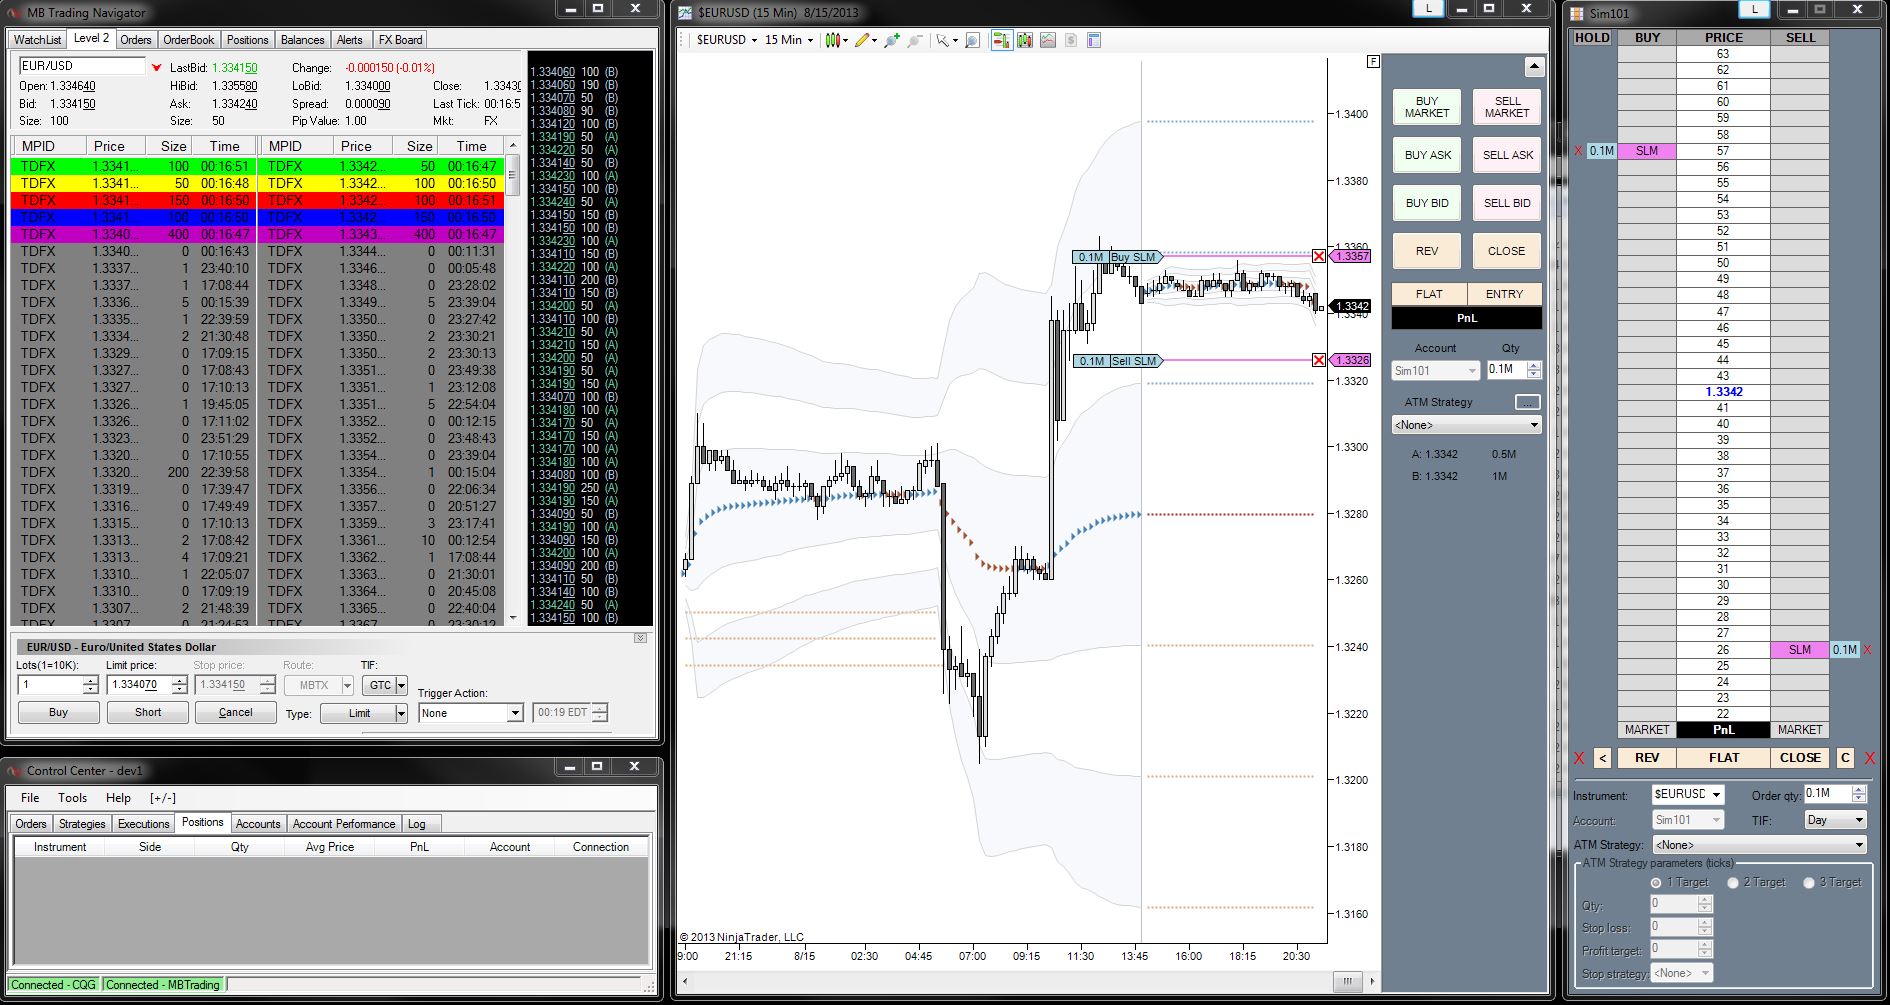Click the F marker at chart top right
Screen dimensions: 1890x1005
(1373, 61)
